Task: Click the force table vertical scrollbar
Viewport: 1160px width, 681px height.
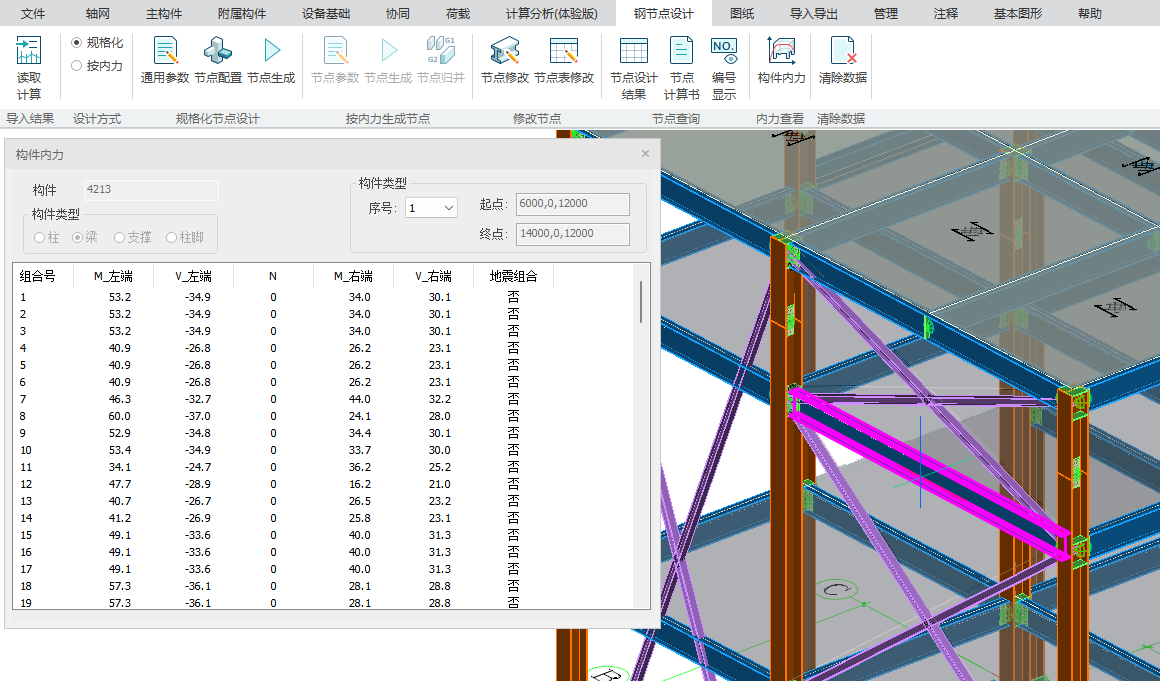Action: pos(641,302)
